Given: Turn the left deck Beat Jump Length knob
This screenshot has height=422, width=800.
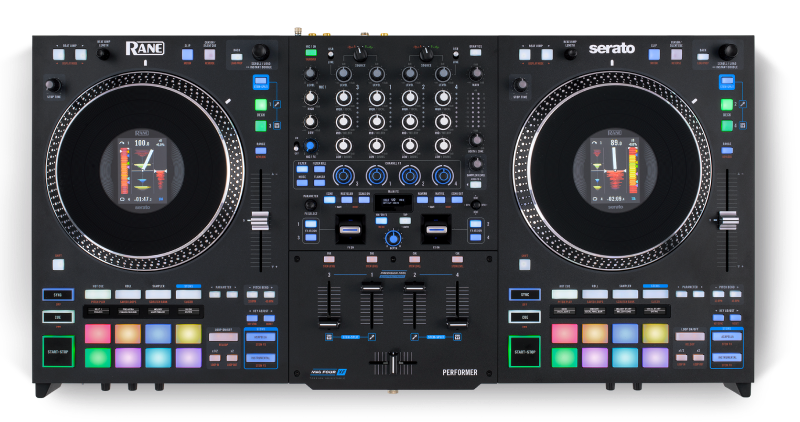Looking at the screenshot, I should pyautogui.click(x=104, y=54).
